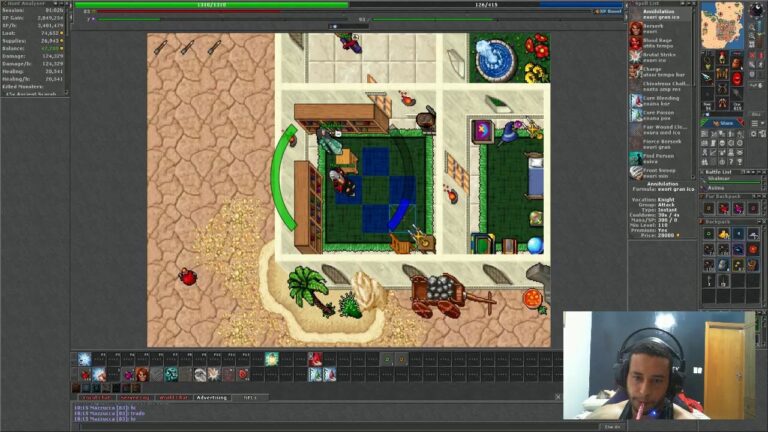Open the Advertising chat tab
This screenshot has width=768, height=432.
tap(211, 397)
